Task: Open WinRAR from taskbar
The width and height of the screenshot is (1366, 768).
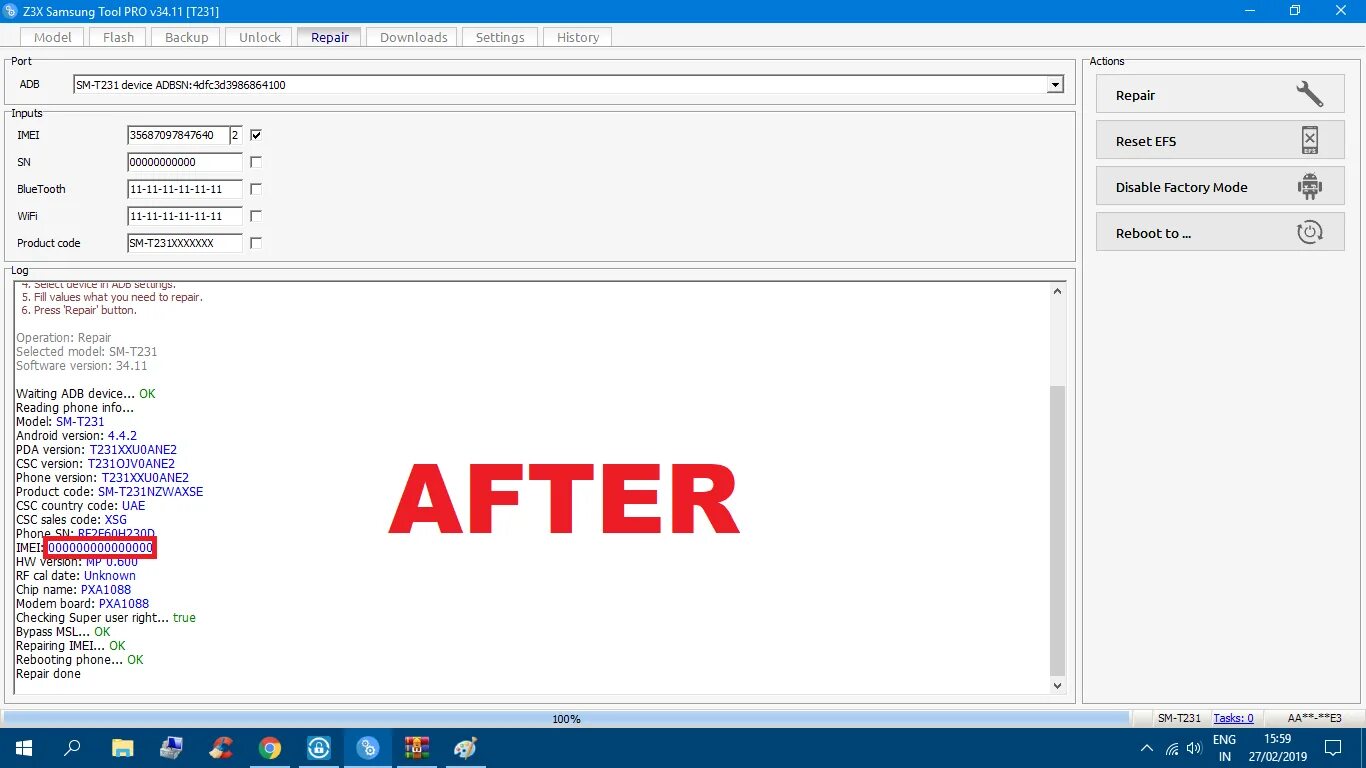Action: [x=417, y=748]
